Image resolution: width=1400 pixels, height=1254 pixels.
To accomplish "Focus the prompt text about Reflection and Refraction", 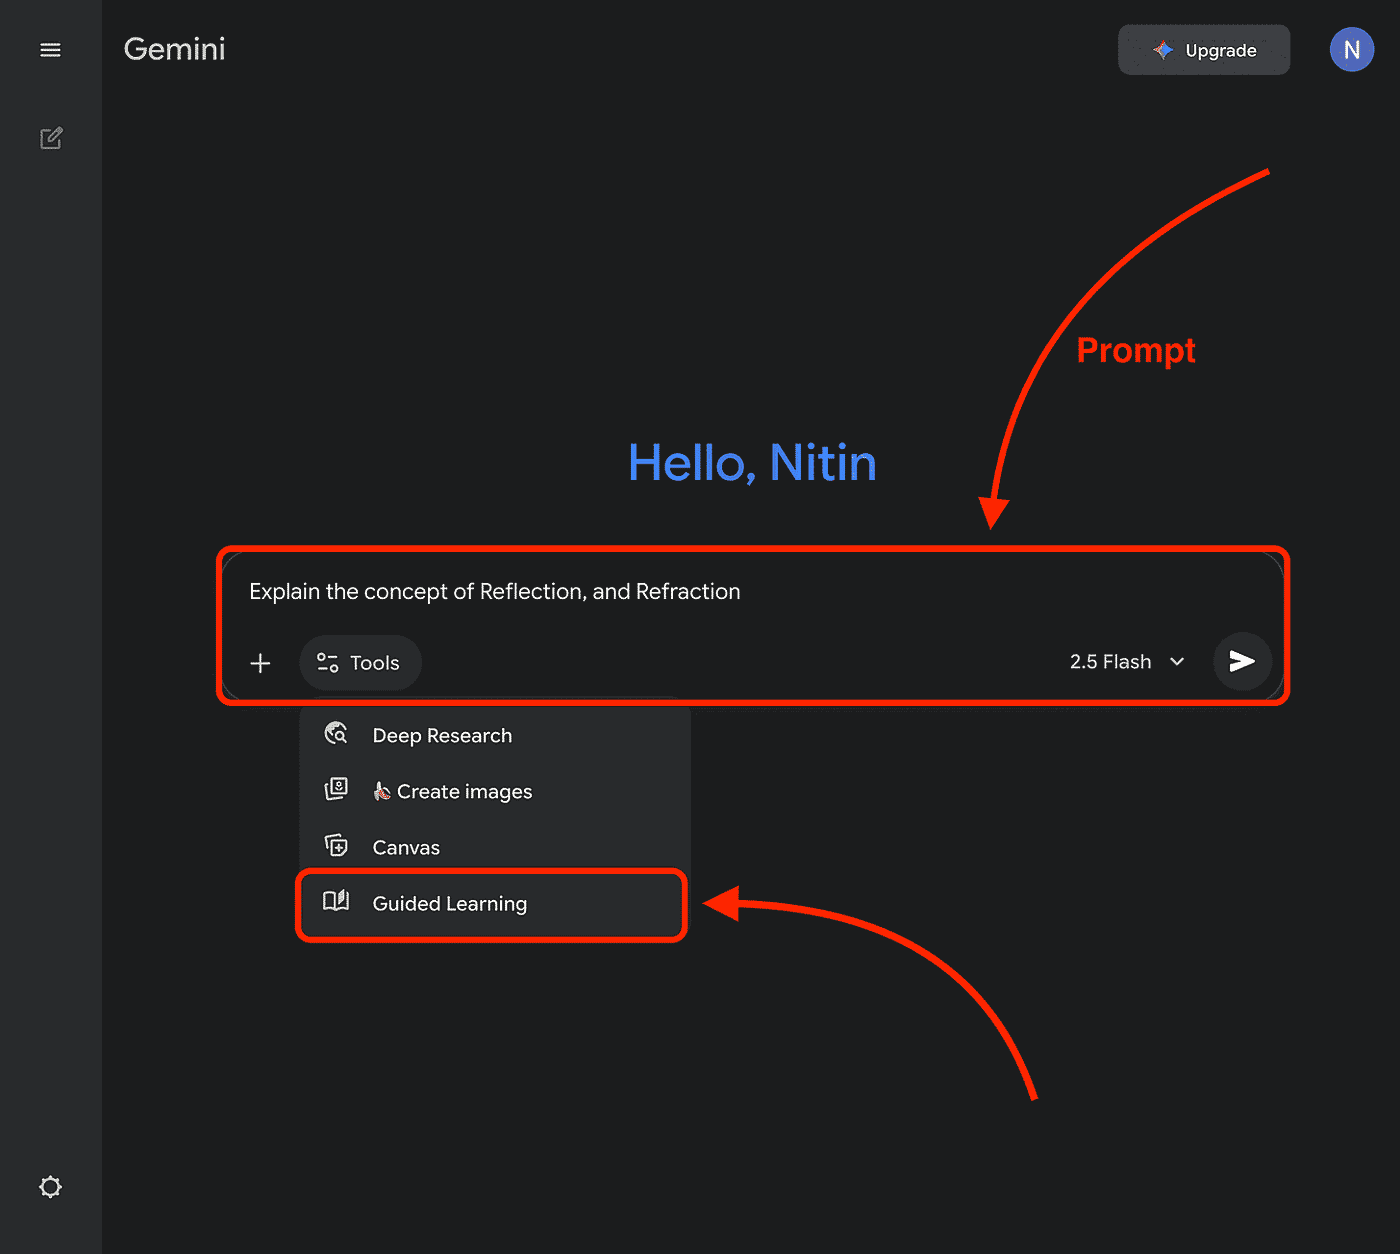I will click(495, 592).
